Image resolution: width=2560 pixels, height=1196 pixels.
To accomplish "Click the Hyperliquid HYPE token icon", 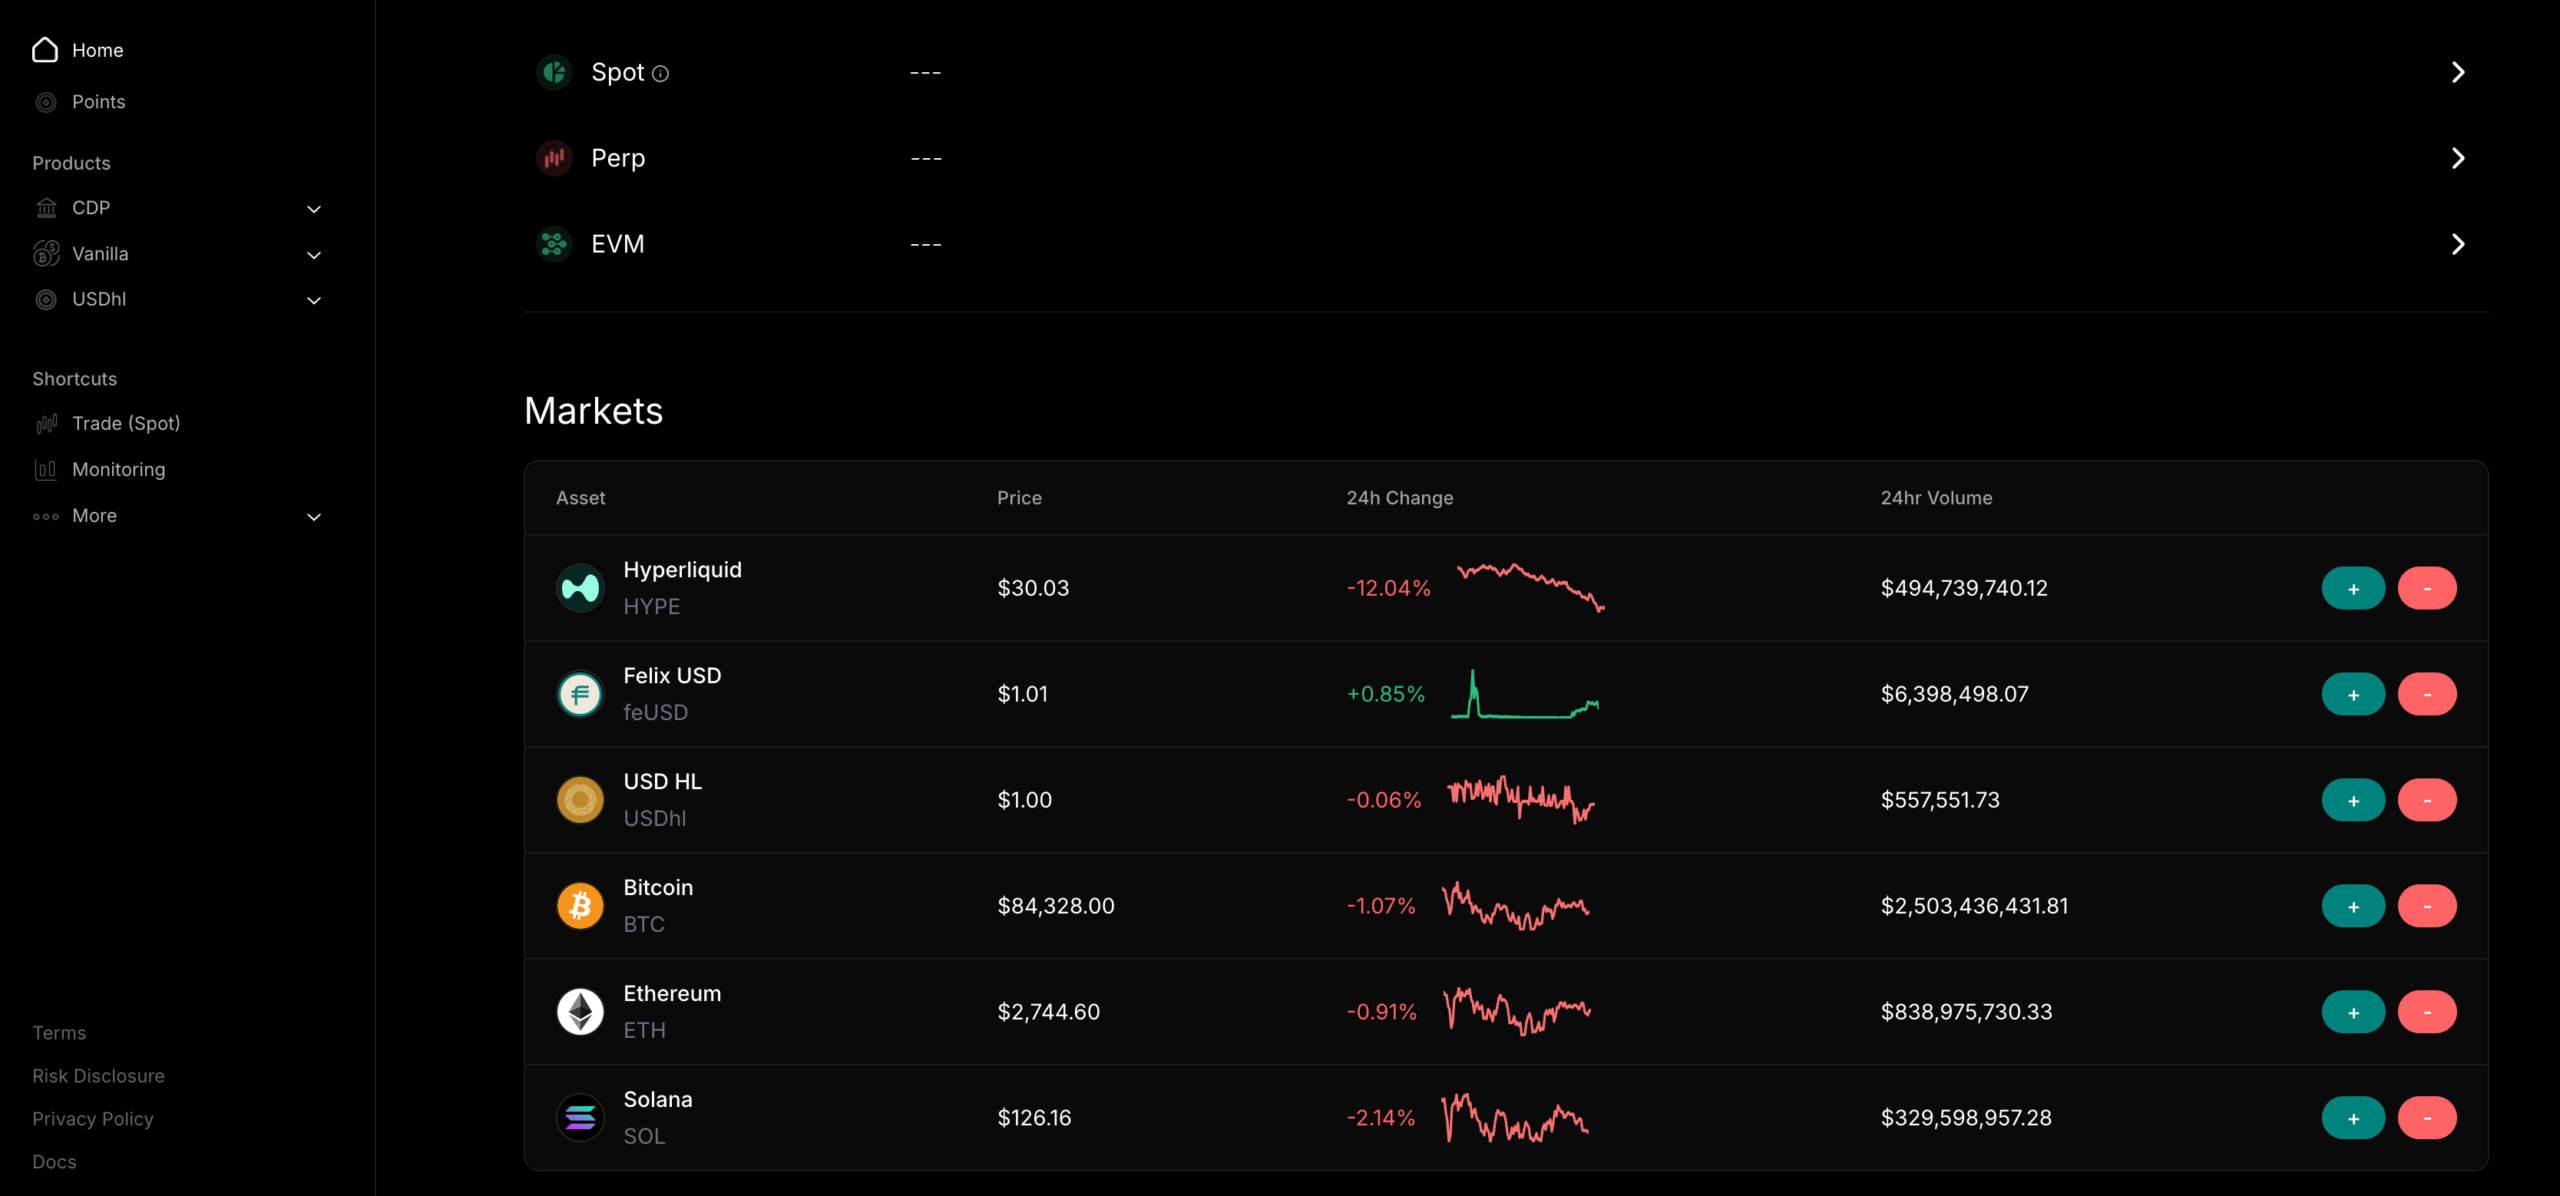I will click(x=580, y=588).
